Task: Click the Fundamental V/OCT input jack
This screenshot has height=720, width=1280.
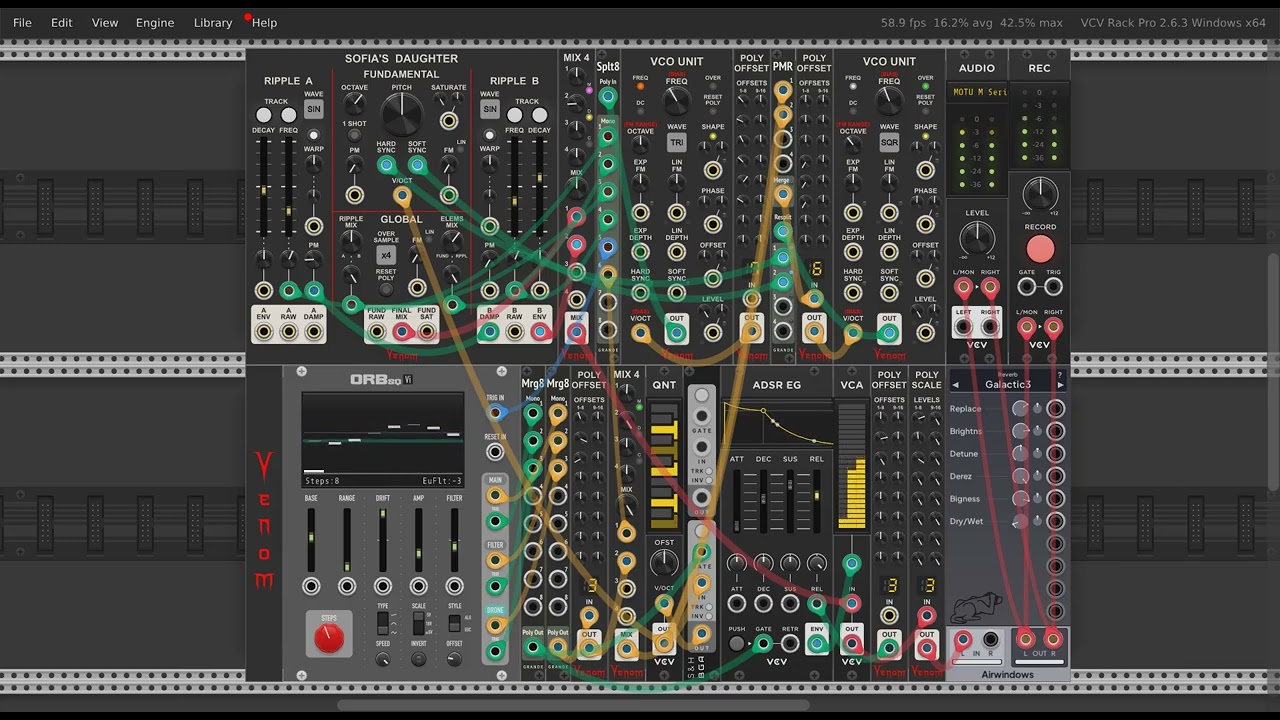Action: pos(402,196)
